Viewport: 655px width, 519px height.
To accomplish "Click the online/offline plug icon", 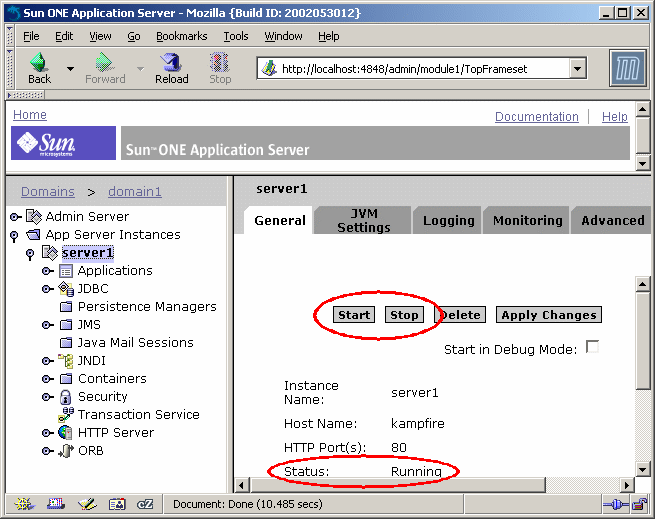I will coord(616,505).
